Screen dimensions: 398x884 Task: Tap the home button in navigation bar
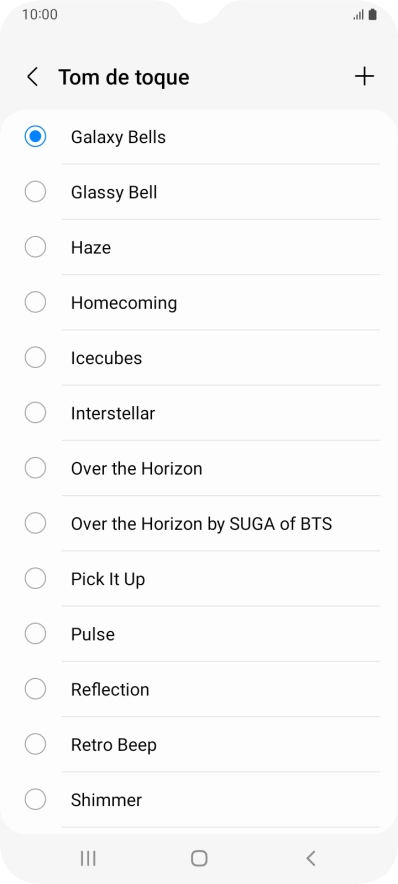199,858
